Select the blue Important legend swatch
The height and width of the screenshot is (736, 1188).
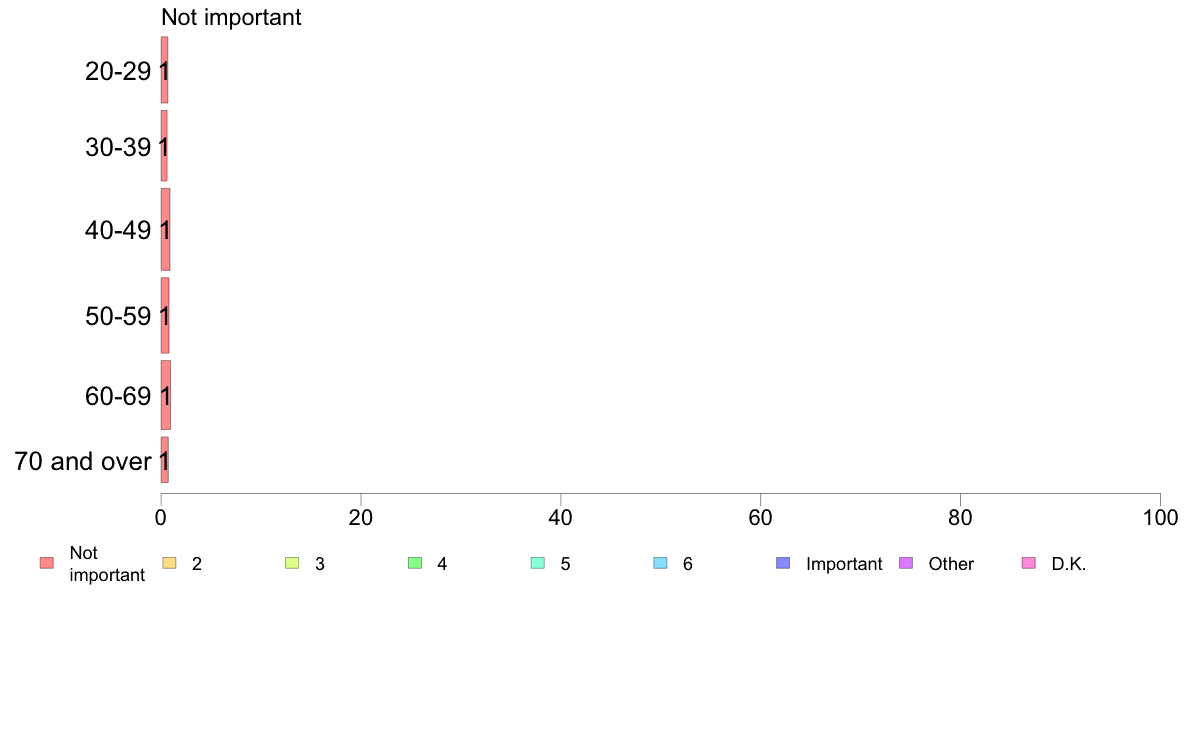[783, 563]
